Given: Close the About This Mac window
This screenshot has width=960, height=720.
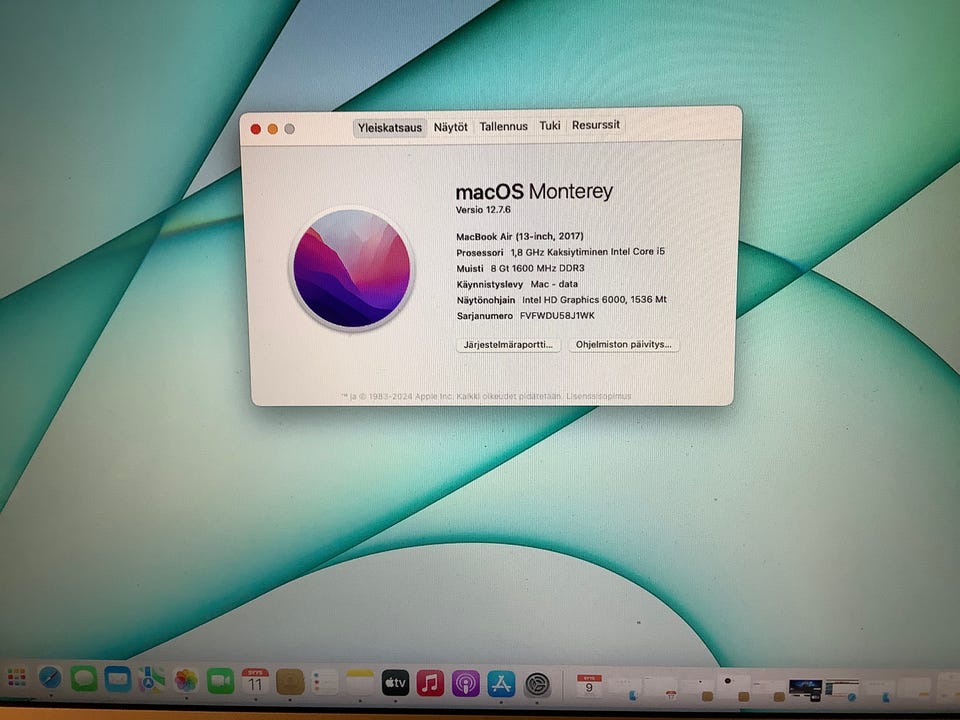Looking at the screenshot, I should (256, 129).
